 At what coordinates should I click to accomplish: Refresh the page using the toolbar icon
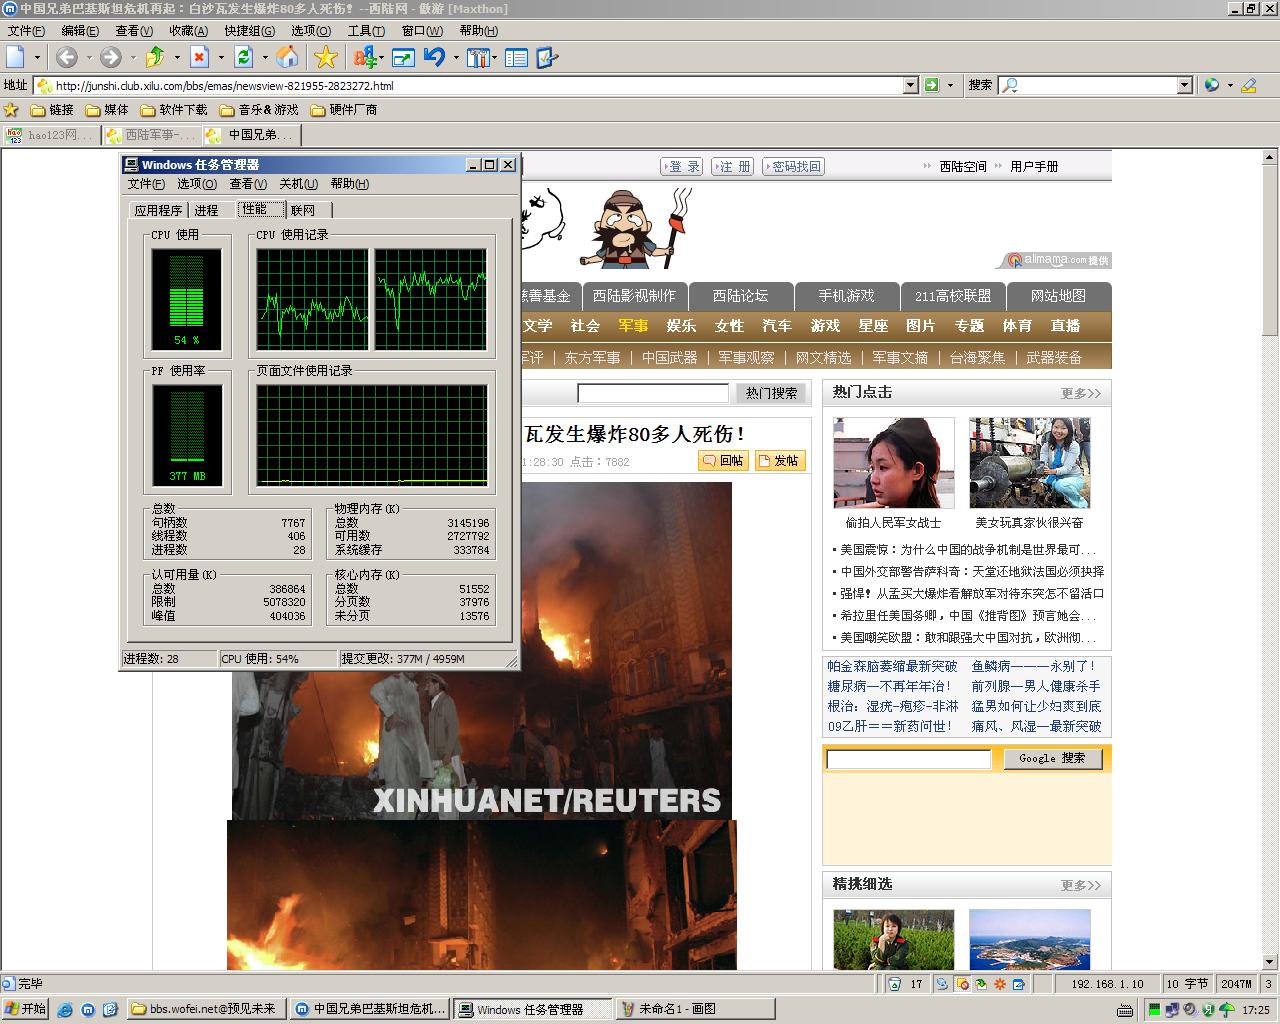pos(243,58)
